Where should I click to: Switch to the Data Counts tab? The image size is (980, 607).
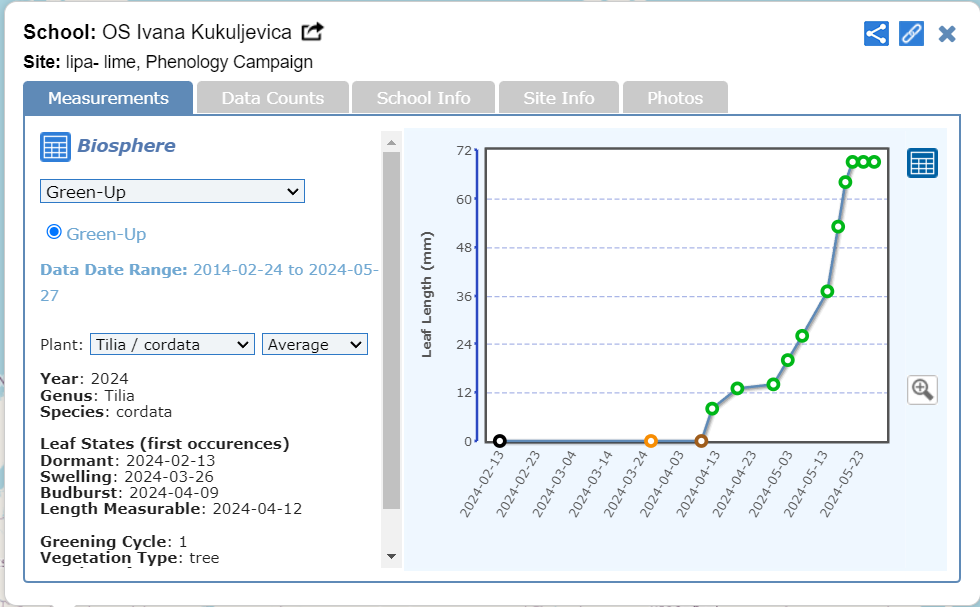pyautogui.click(x=273, y=98)
